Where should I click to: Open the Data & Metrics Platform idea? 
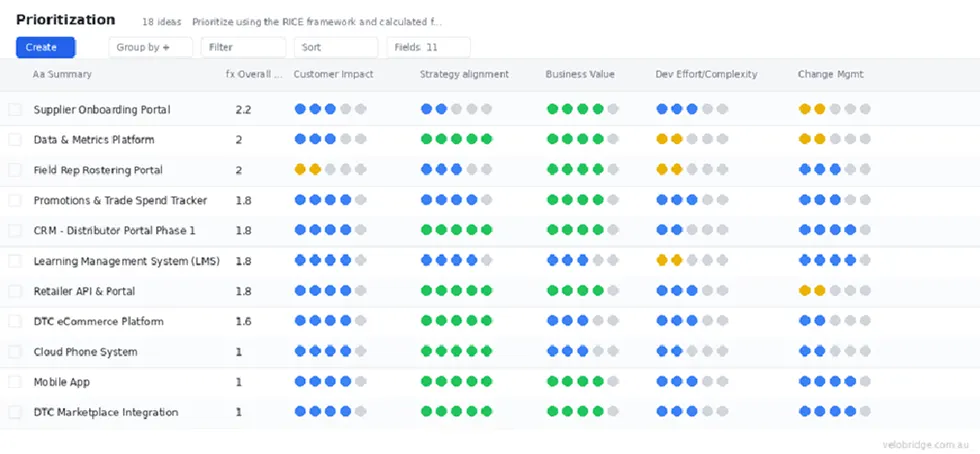(x=94, y=139)
